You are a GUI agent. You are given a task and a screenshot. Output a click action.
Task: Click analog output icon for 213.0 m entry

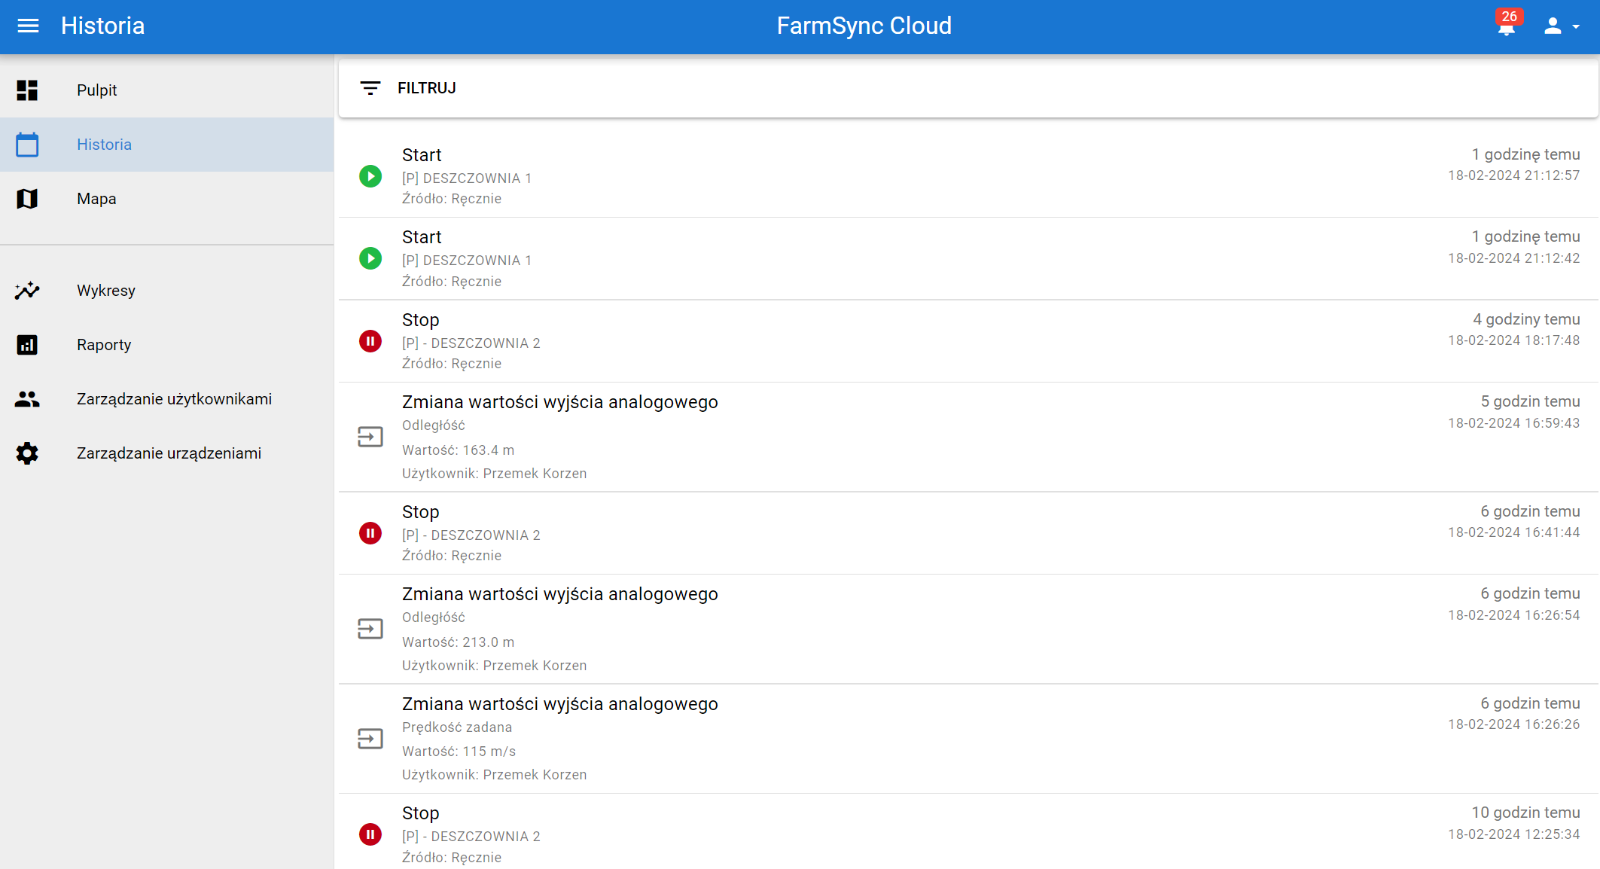370,629
